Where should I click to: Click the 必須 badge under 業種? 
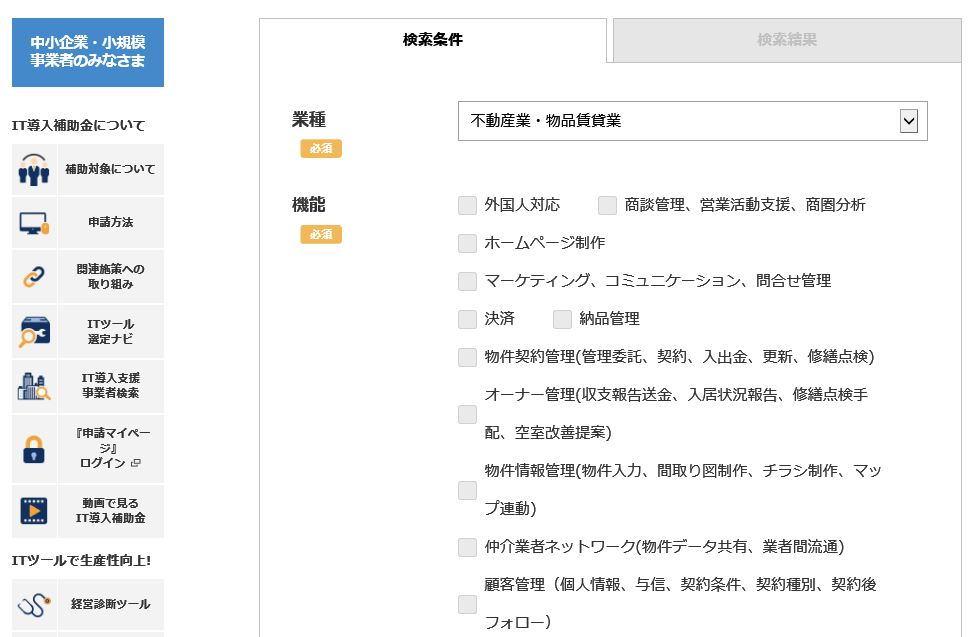point(321,148)
